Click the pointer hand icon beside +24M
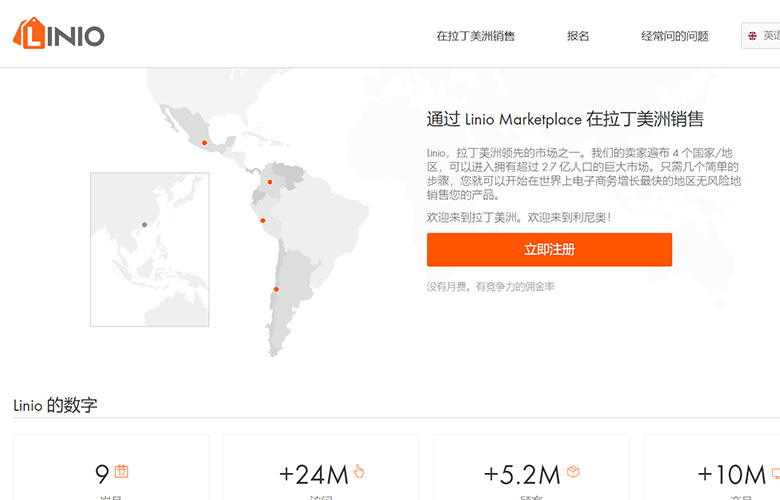Image resolution: width=780 pixels, height=500 pixels. 359,471
